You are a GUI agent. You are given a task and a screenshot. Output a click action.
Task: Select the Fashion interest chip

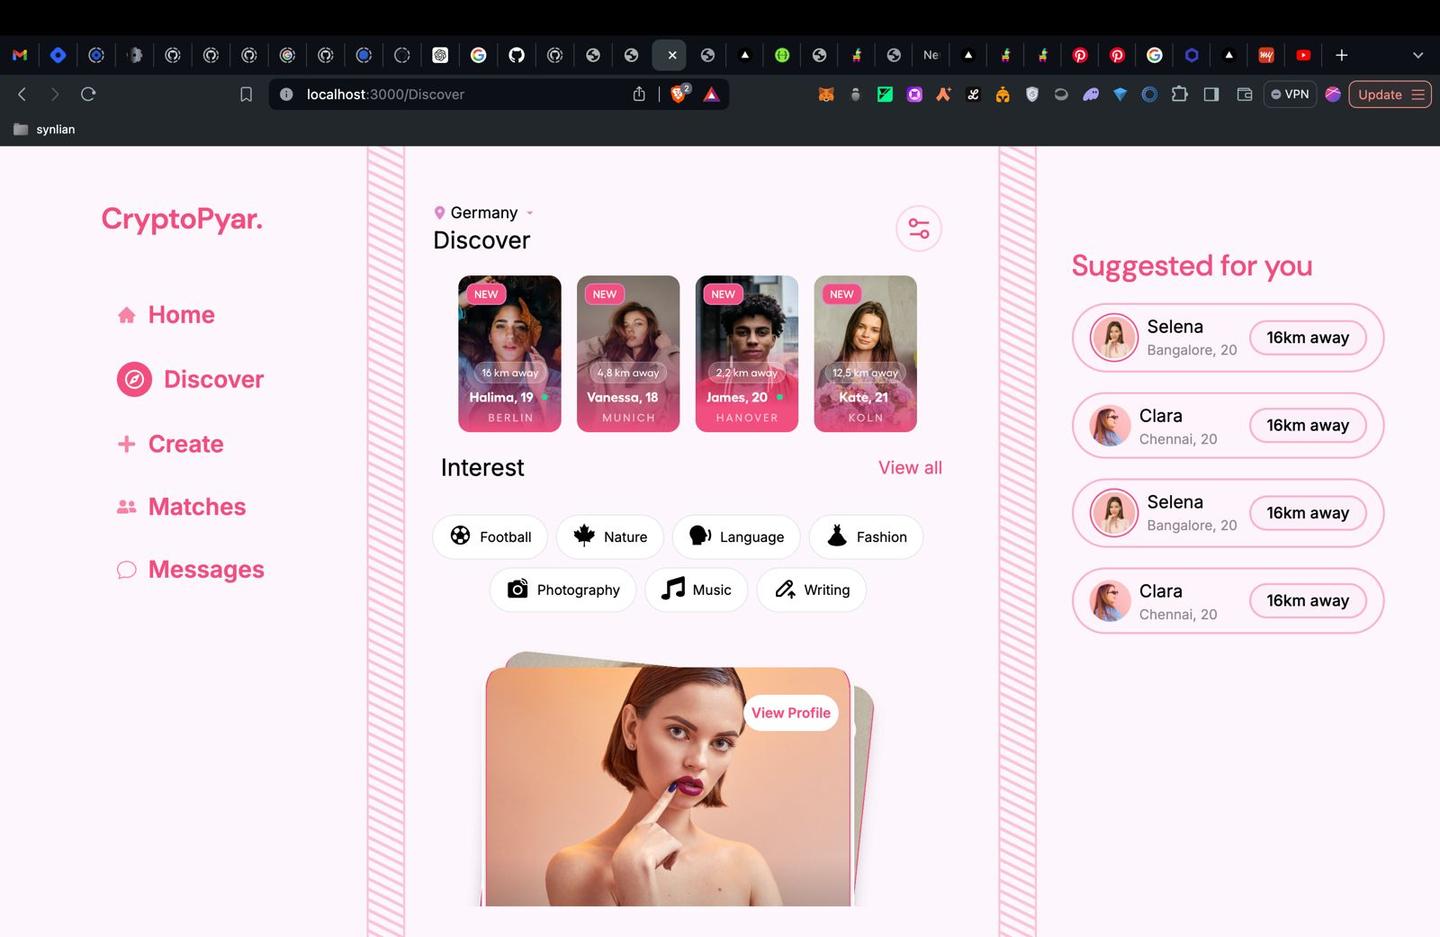866,537
